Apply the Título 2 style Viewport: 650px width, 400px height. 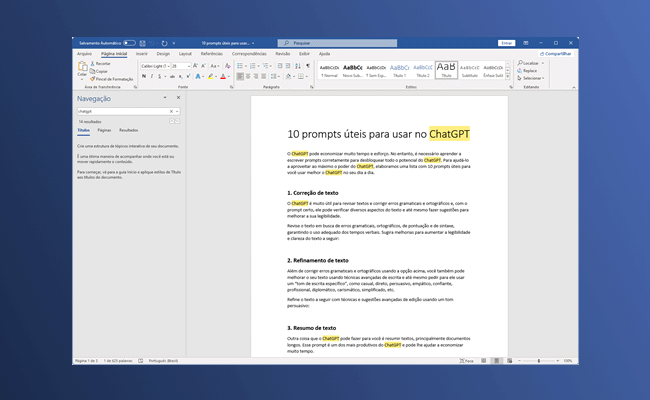(x=423, y=70)
